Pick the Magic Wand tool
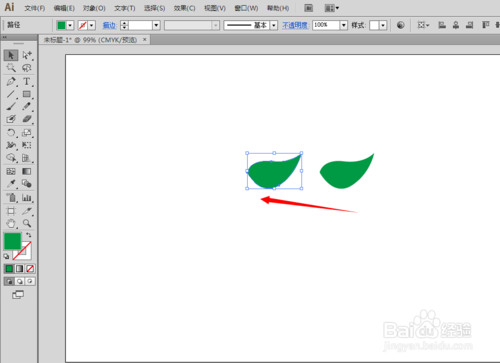This screenshot has height=363, width=500. [x=11, y=68]
